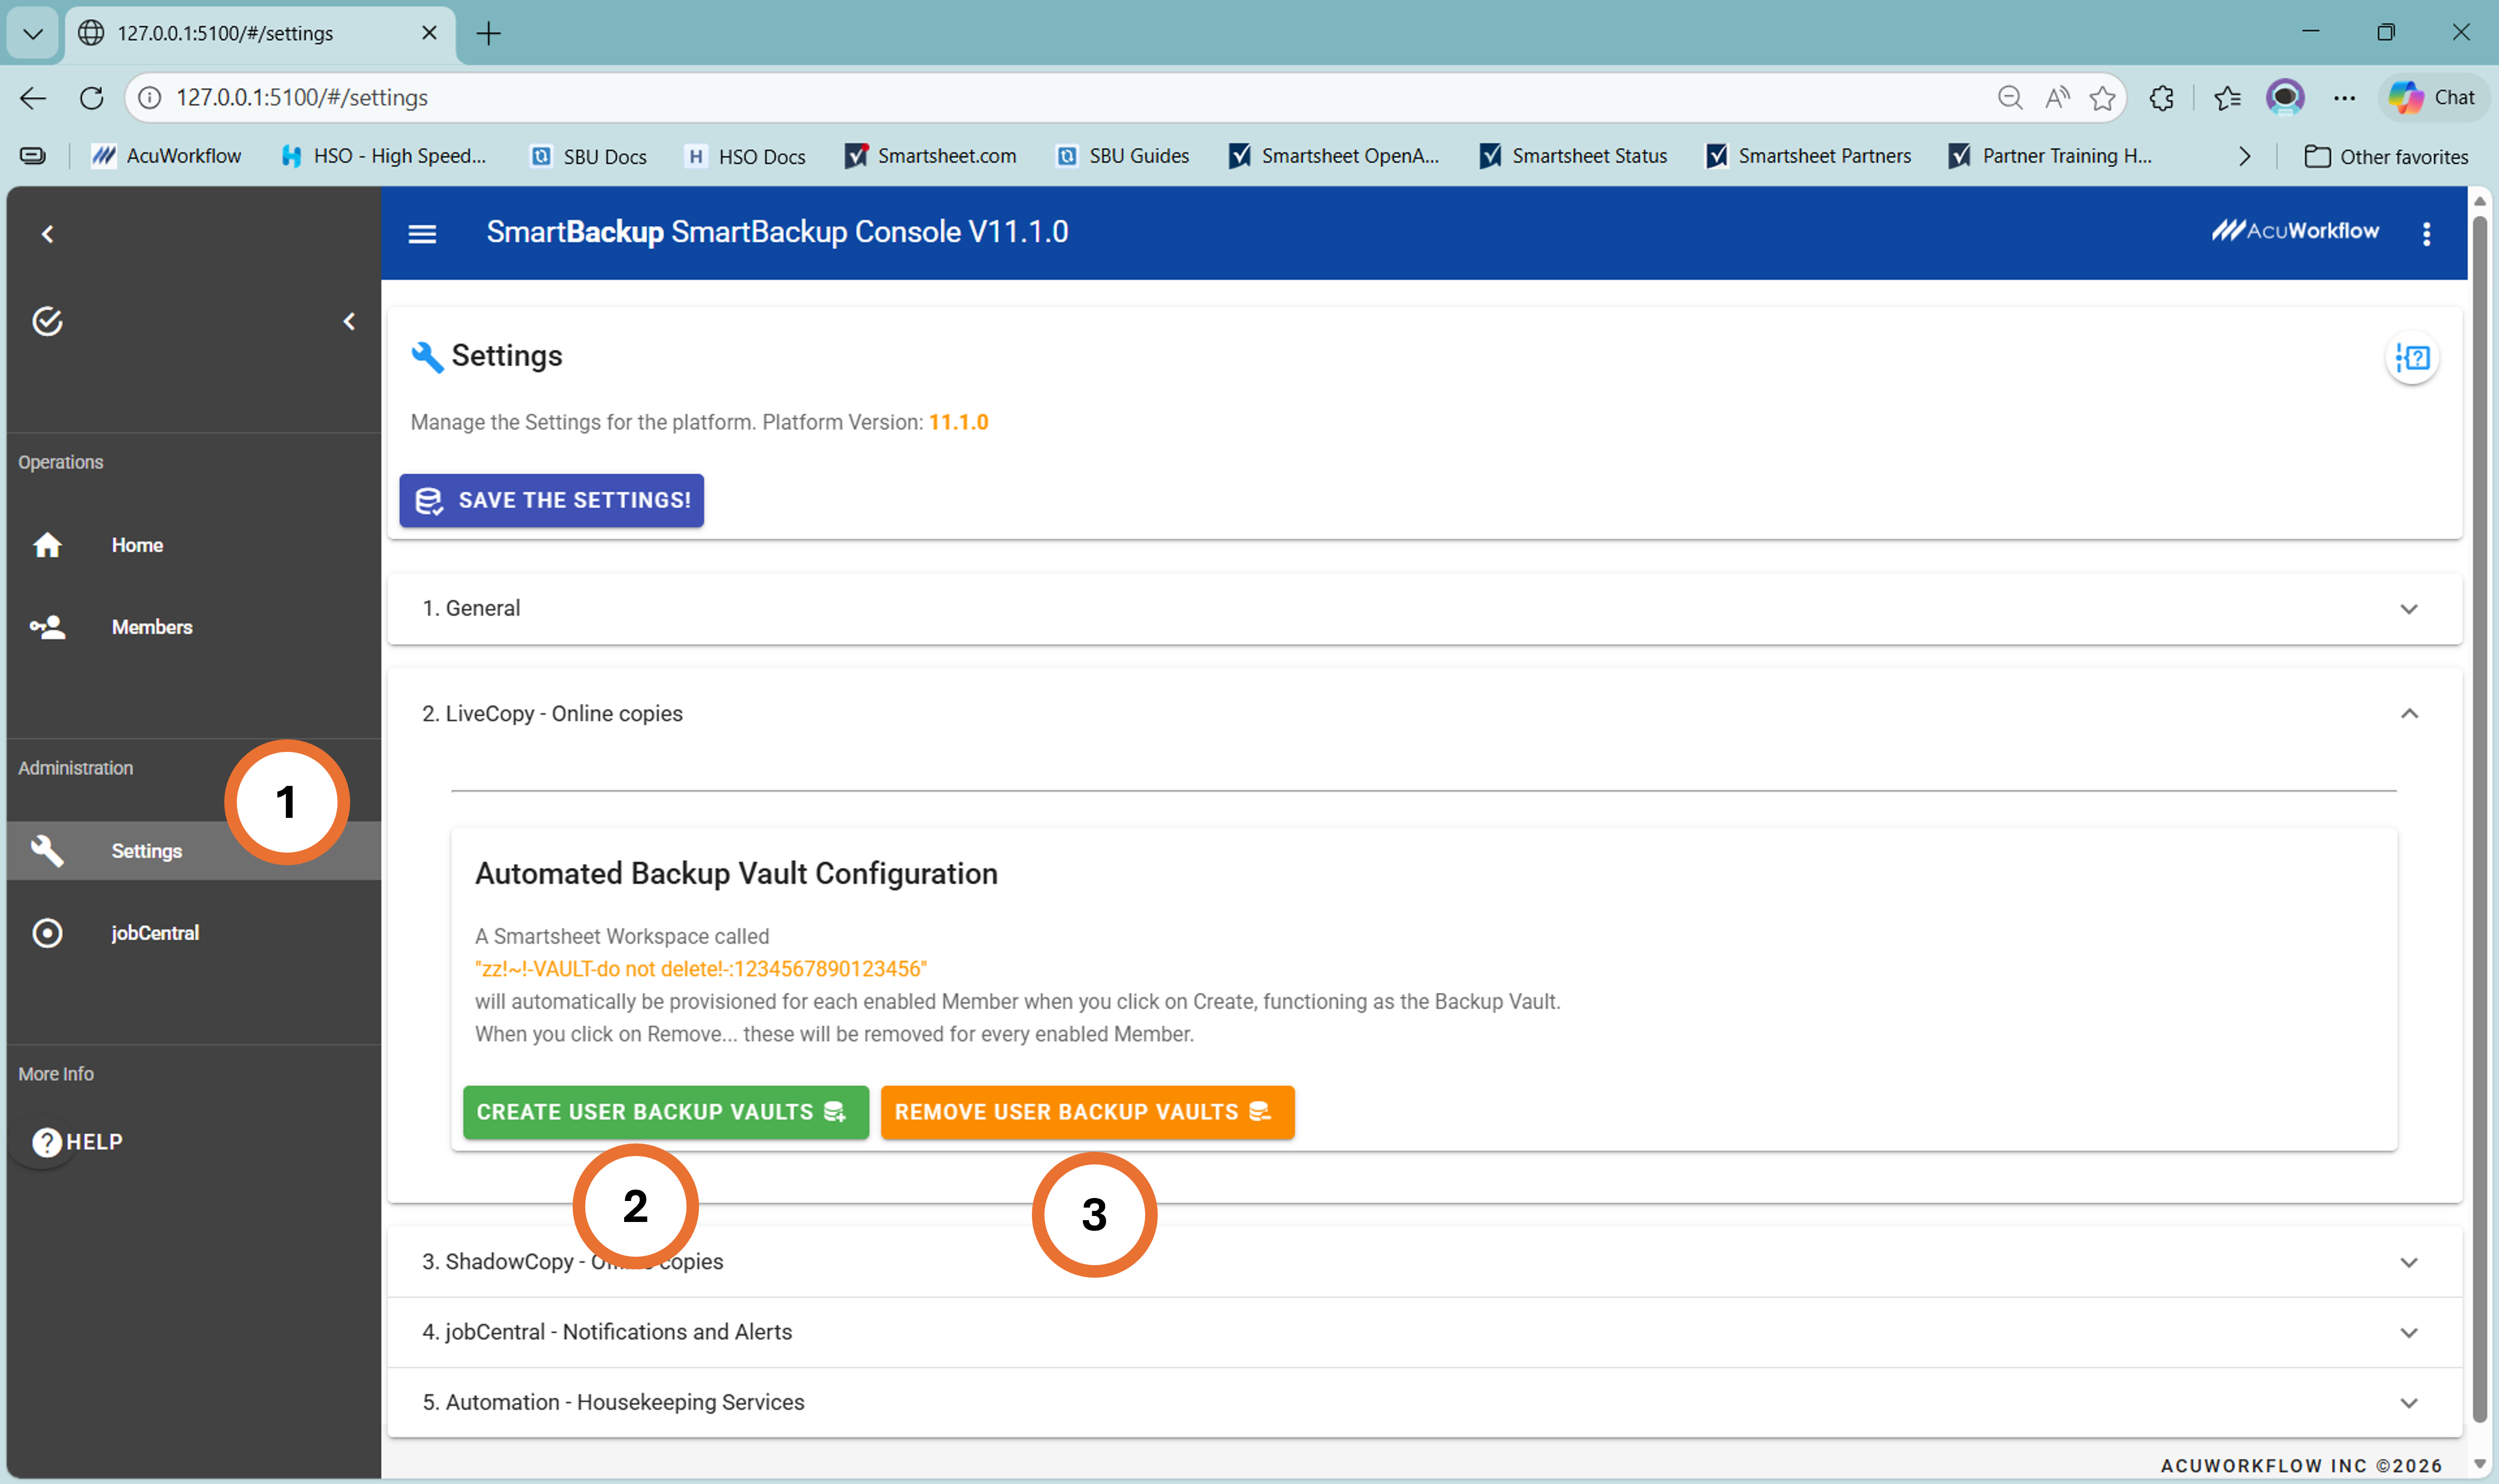
Task: Open the hamburger menu in header
Action: [x=422, y=234]
